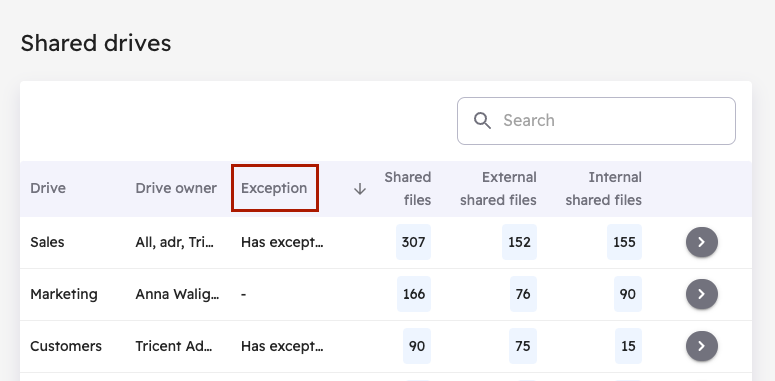Select the Marketing drive name
This screenshot has width=775, height=381.
click(64, 295)
